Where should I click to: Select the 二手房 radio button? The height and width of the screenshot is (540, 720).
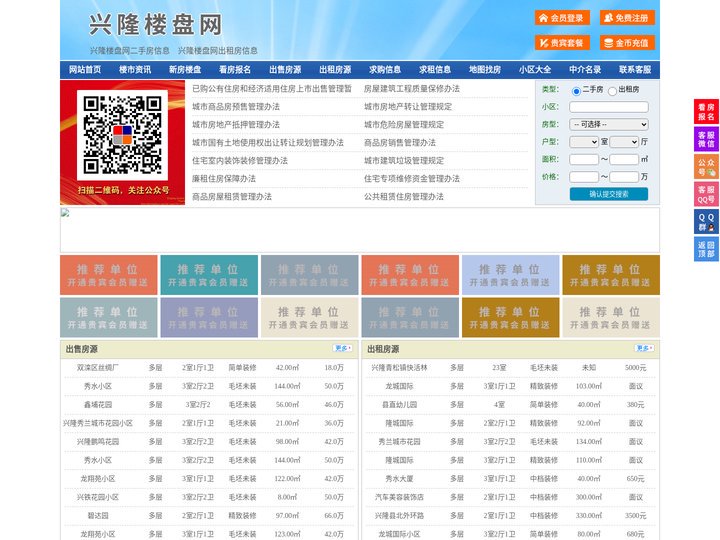[576, 91]
